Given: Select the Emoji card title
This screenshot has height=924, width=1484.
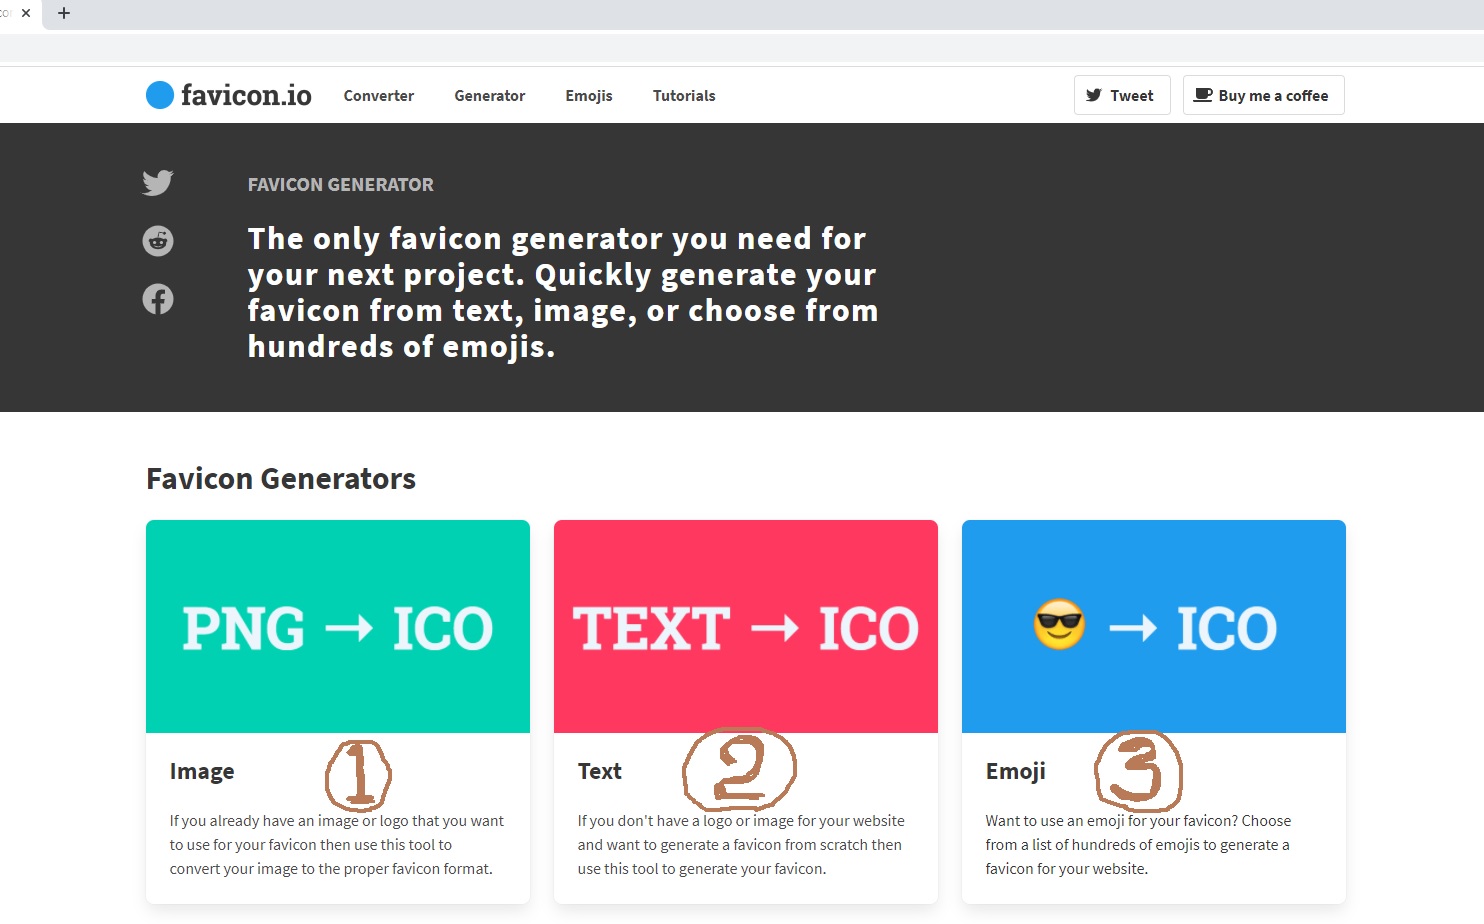Looking at the screenshot, I should click(1016, 771).
